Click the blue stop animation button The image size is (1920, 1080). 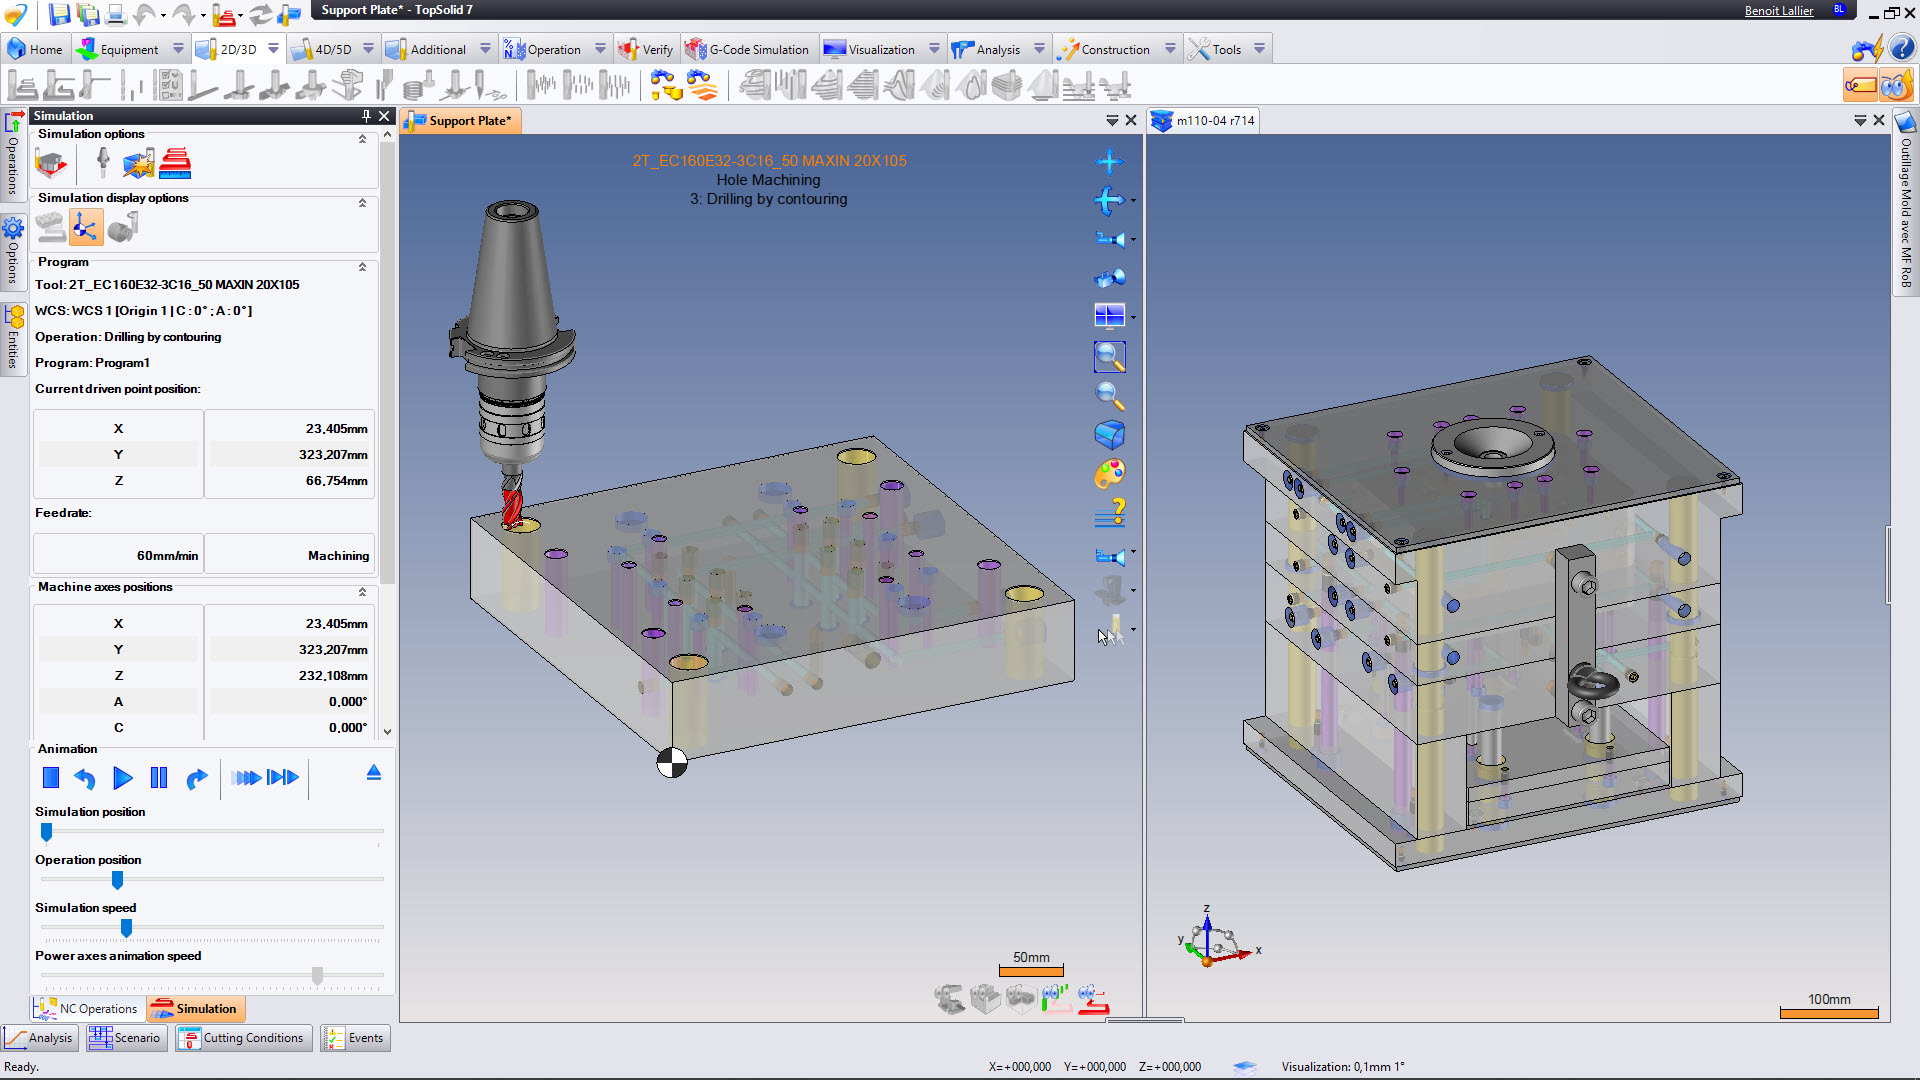tap(51, 778)
